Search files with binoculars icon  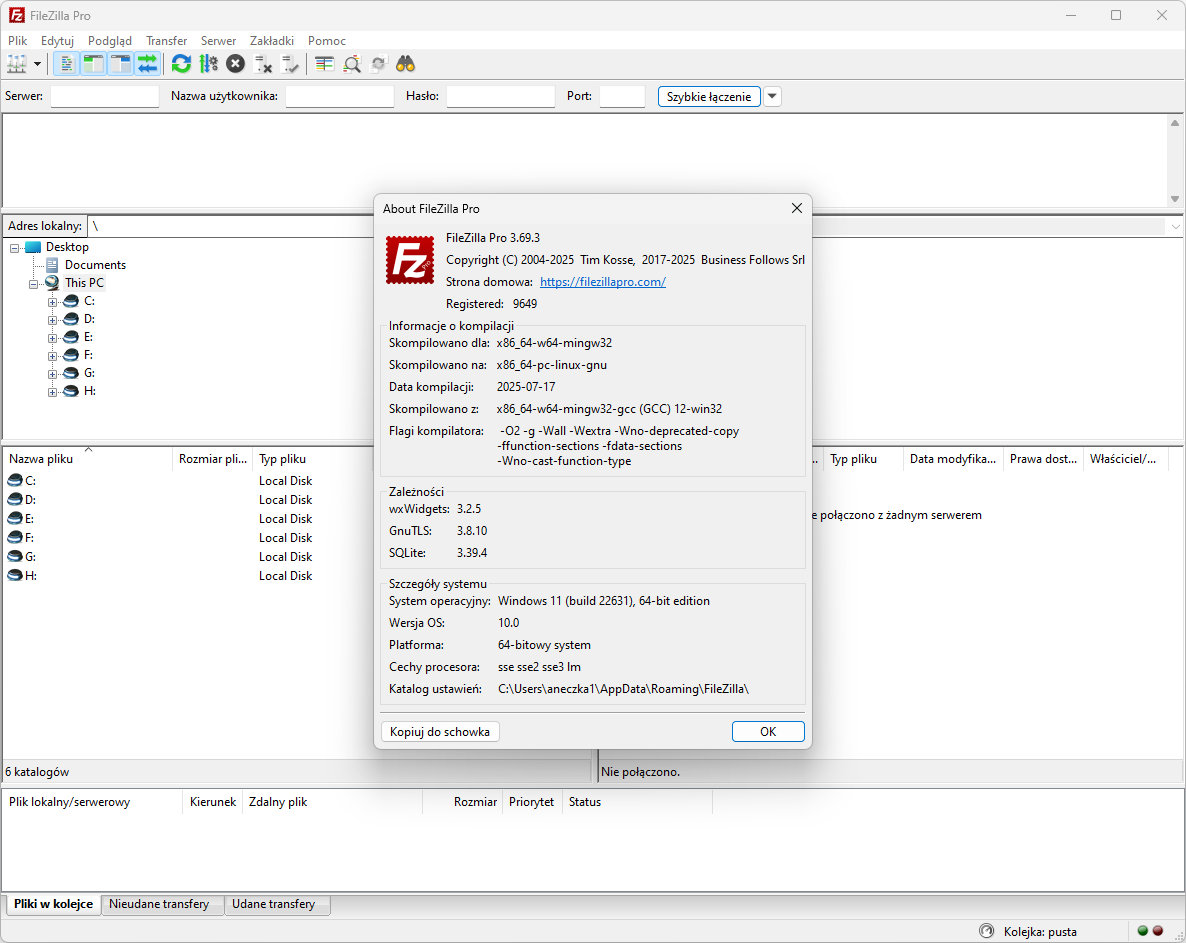(x=405, y=64)
